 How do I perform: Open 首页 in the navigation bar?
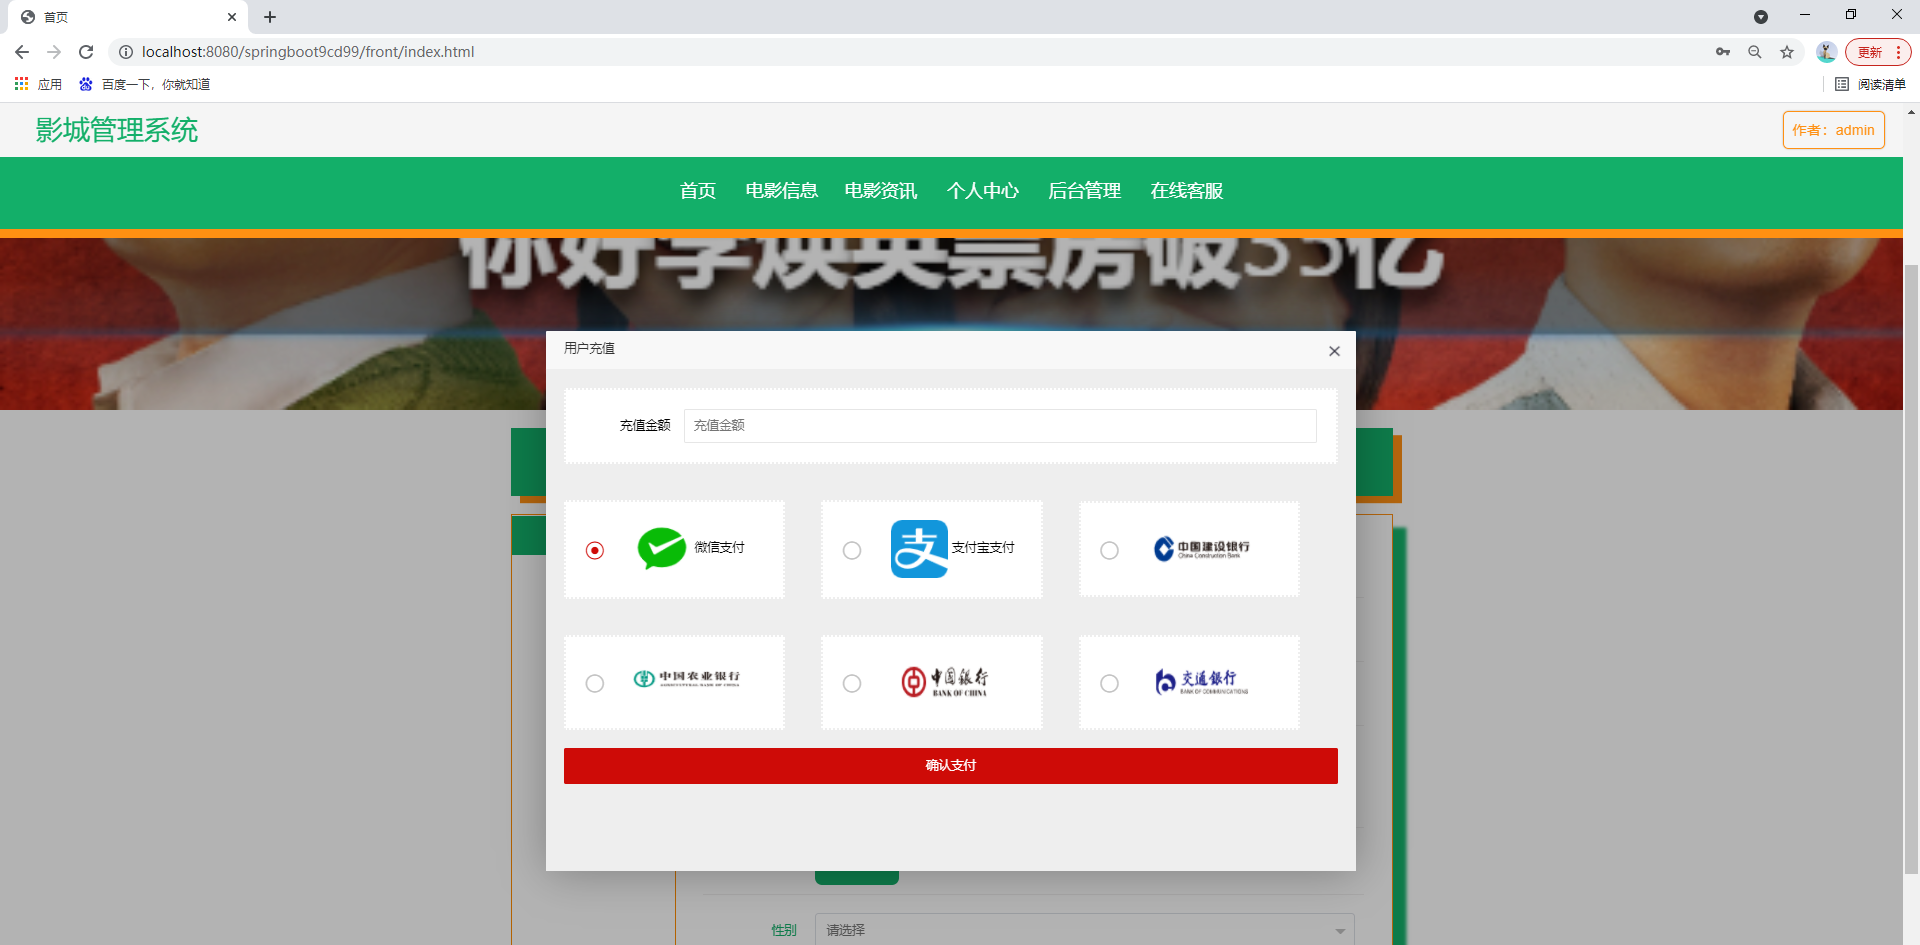698,191
